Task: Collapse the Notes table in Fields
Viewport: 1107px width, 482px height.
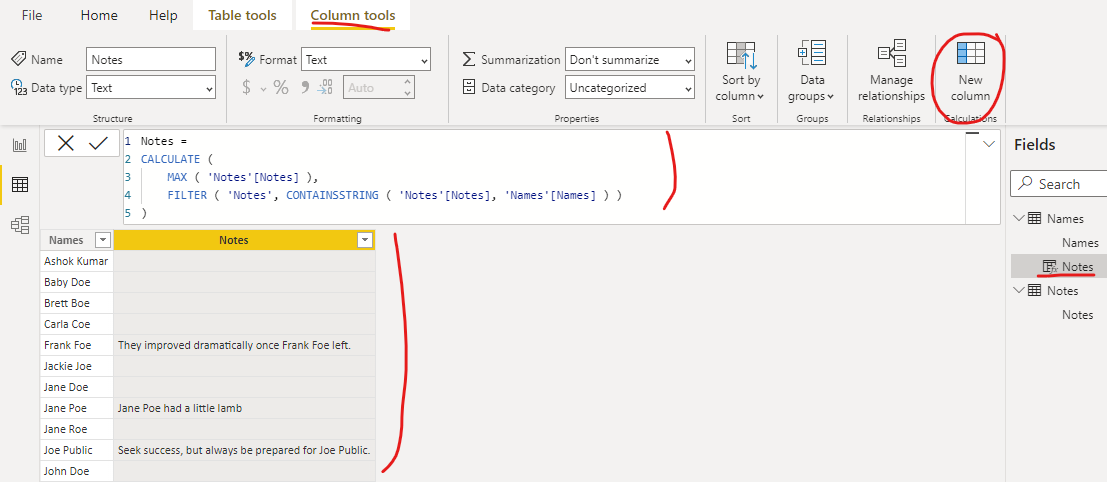Action: [1019, 291]
